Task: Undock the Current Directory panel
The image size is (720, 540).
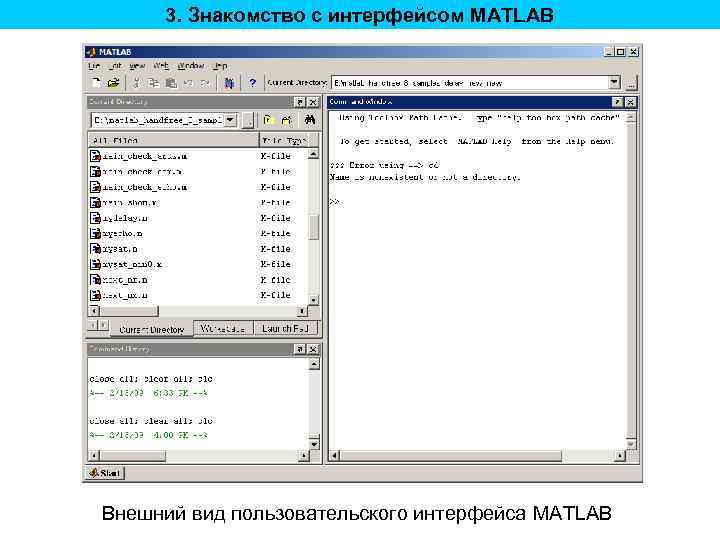Action: tap(300, 102)
